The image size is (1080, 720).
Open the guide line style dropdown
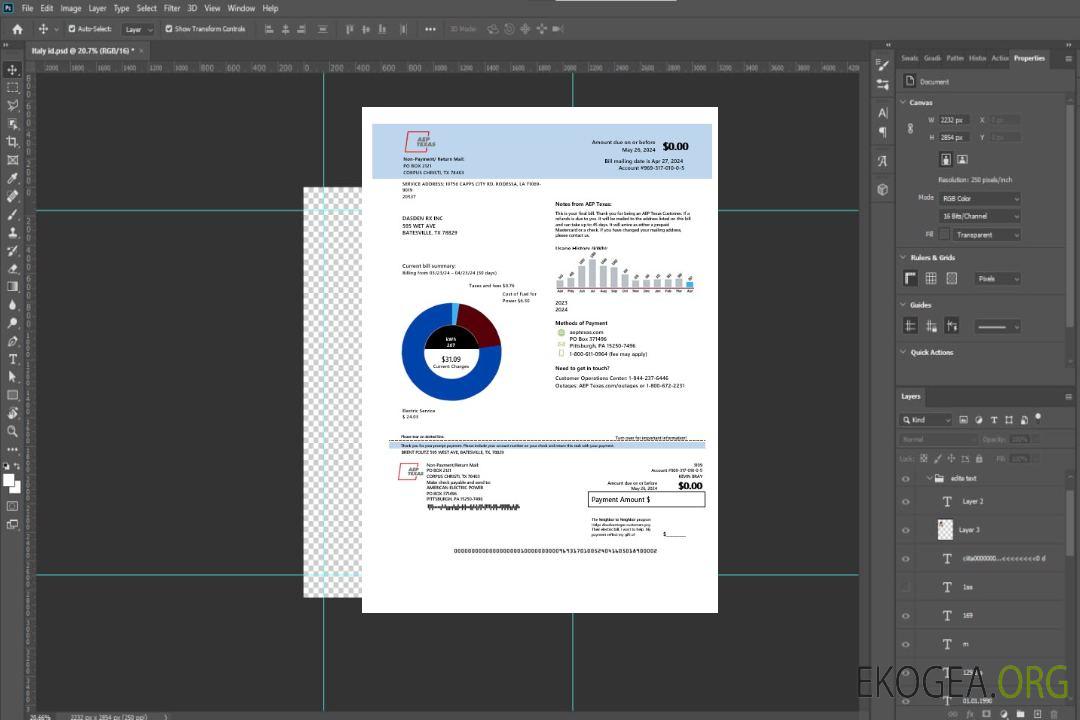997,327
